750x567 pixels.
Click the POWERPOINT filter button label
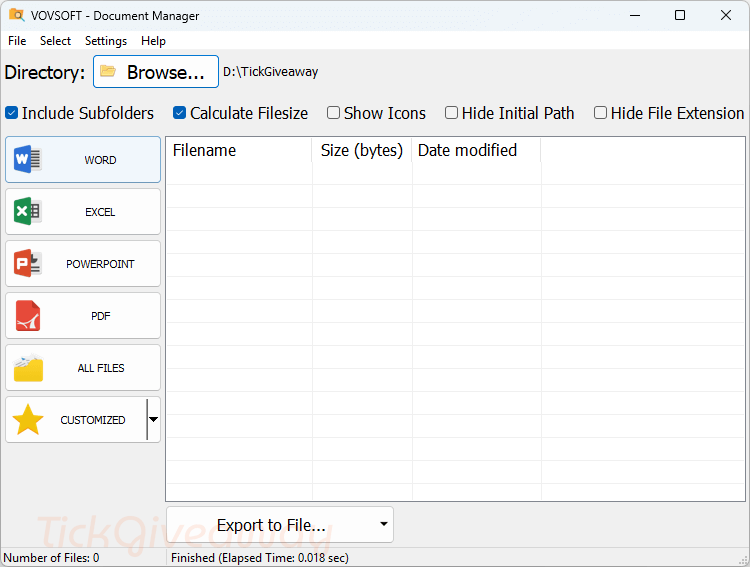100,264
